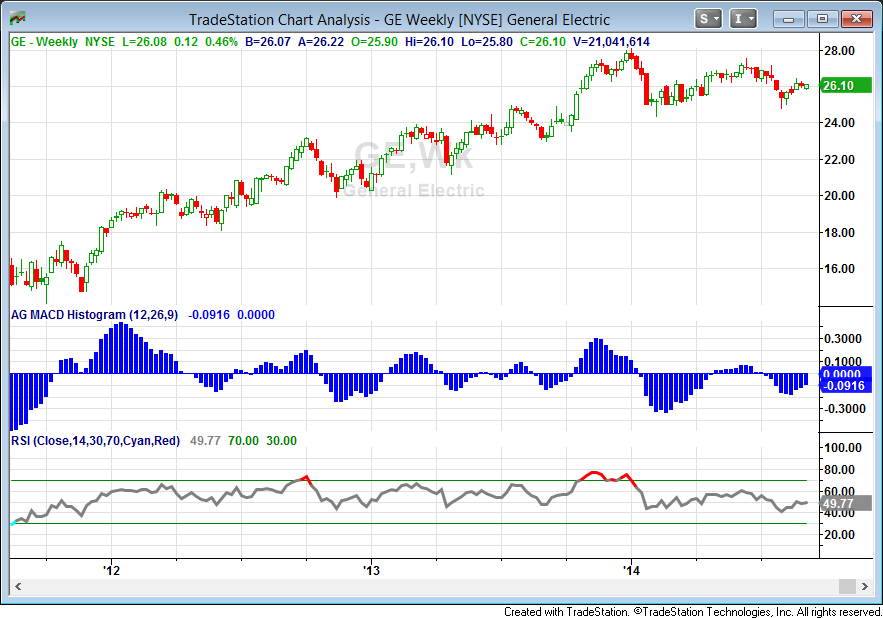The height and width of the screenshot is (618, 883).
Task: Select the RSI (Close,14,30,70,Cyan,Red) indicator label
Action: pyautogui.click(x=94, y=440)
